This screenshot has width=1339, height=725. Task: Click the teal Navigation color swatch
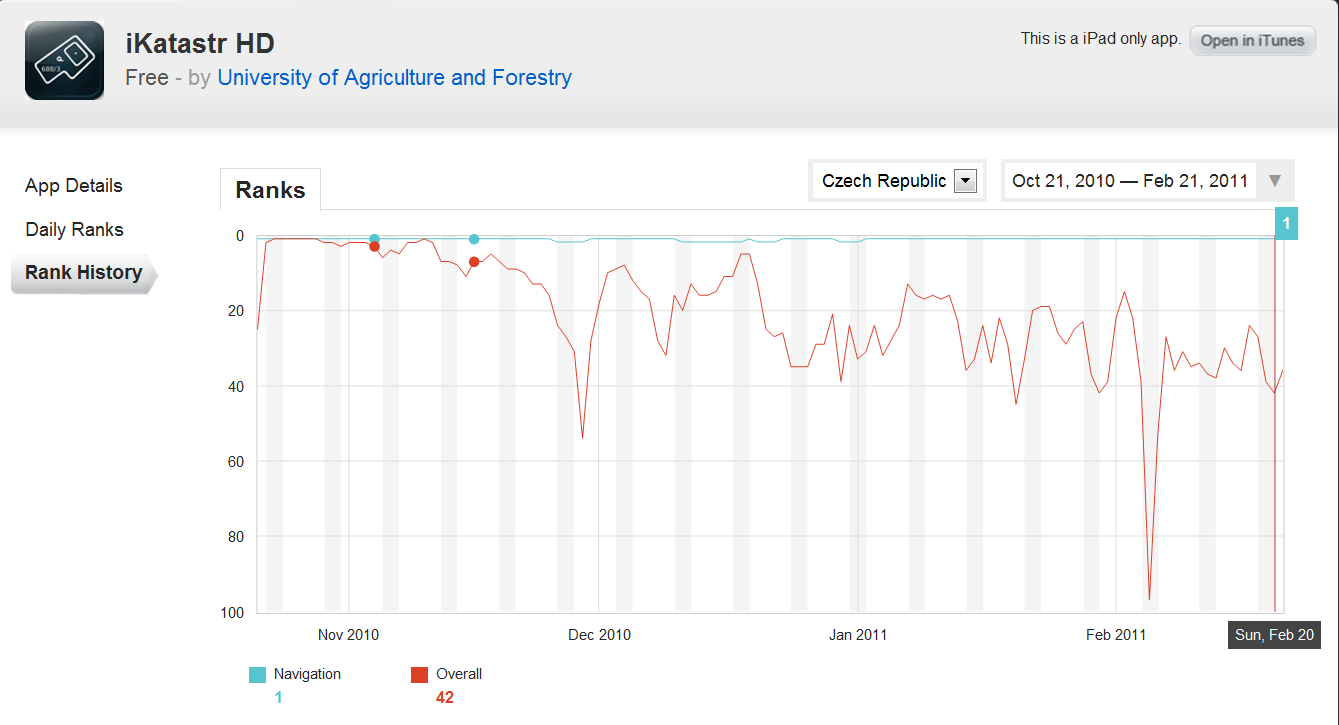(257, 675)
